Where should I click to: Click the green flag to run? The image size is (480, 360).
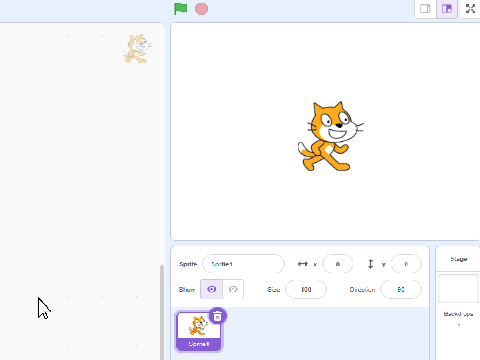click(181, 9)
